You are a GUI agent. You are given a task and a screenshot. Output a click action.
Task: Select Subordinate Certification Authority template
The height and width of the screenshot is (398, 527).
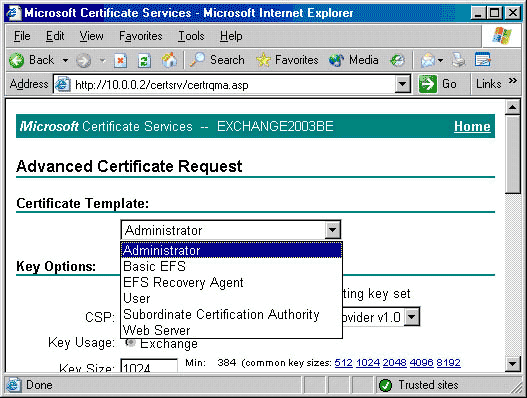[x=231, y=314]
